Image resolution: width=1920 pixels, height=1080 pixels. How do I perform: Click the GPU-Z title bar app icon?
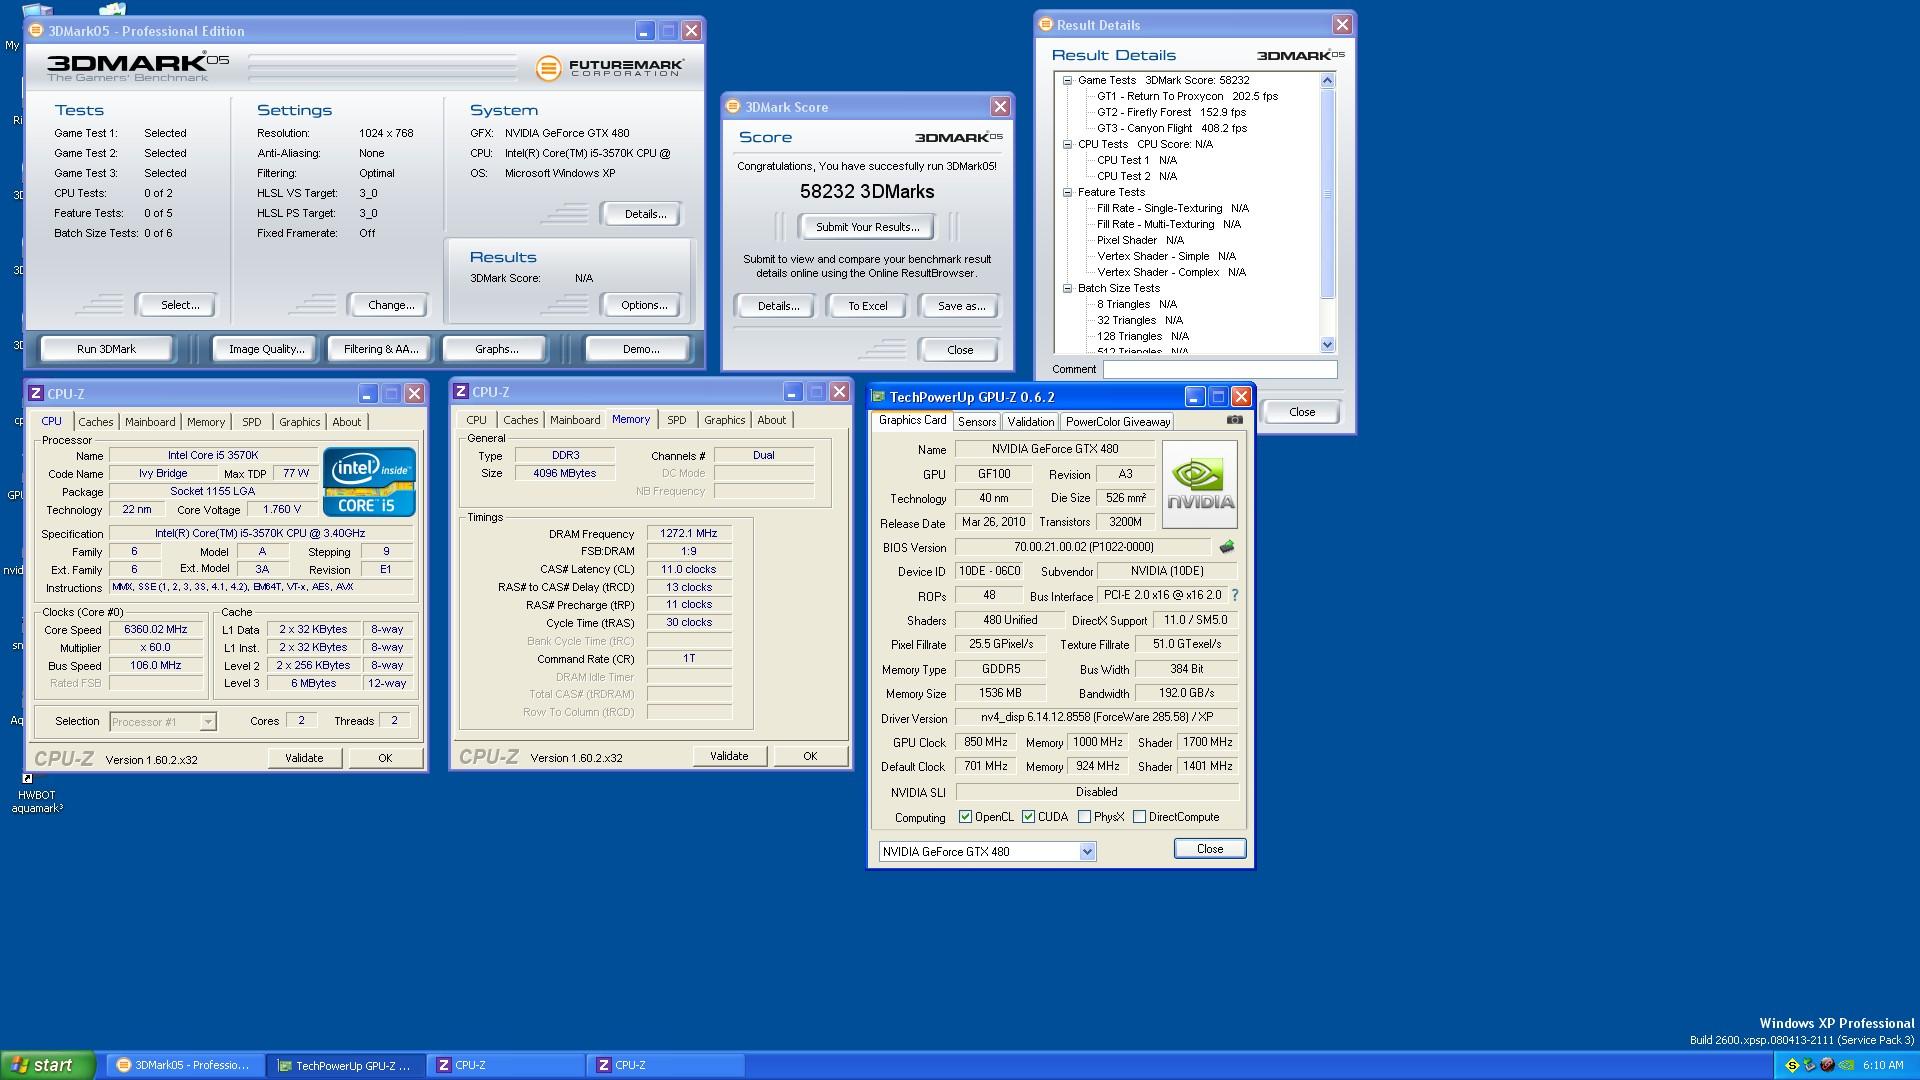[879, 397]
